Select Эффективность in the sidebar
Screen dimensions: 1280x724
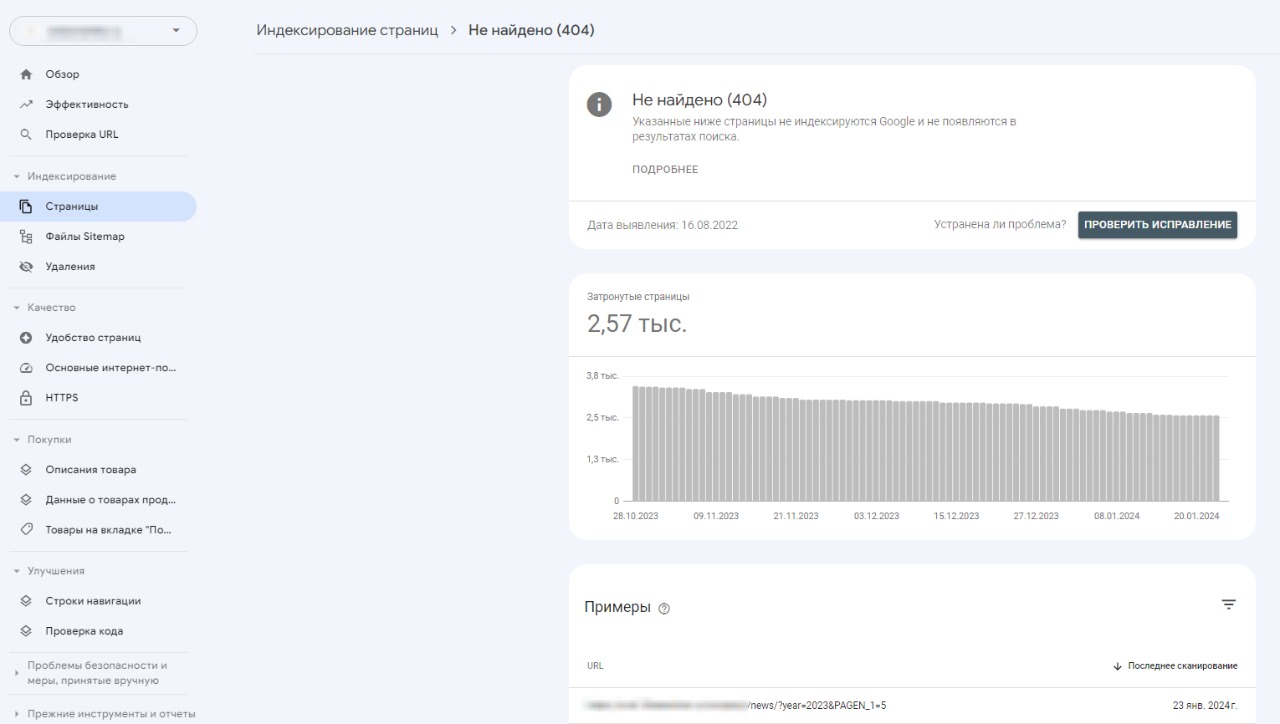coord(26,103)
